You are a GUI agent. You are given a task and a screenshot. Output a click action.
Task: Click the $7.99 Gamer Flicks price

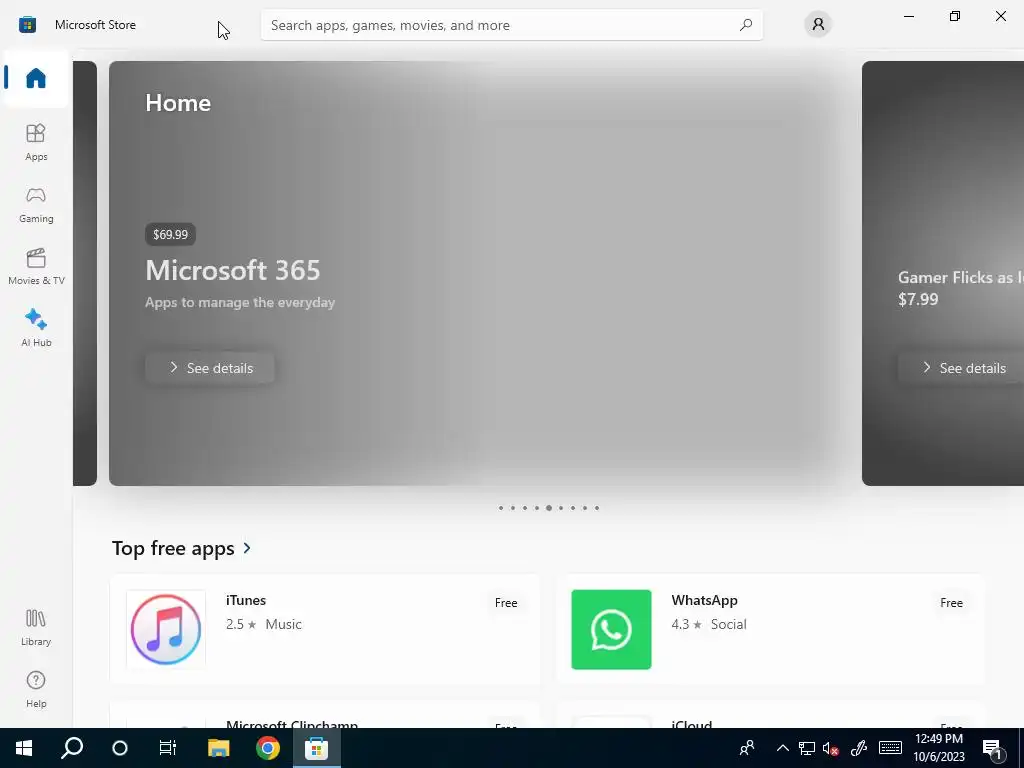[x=918, y=299]
